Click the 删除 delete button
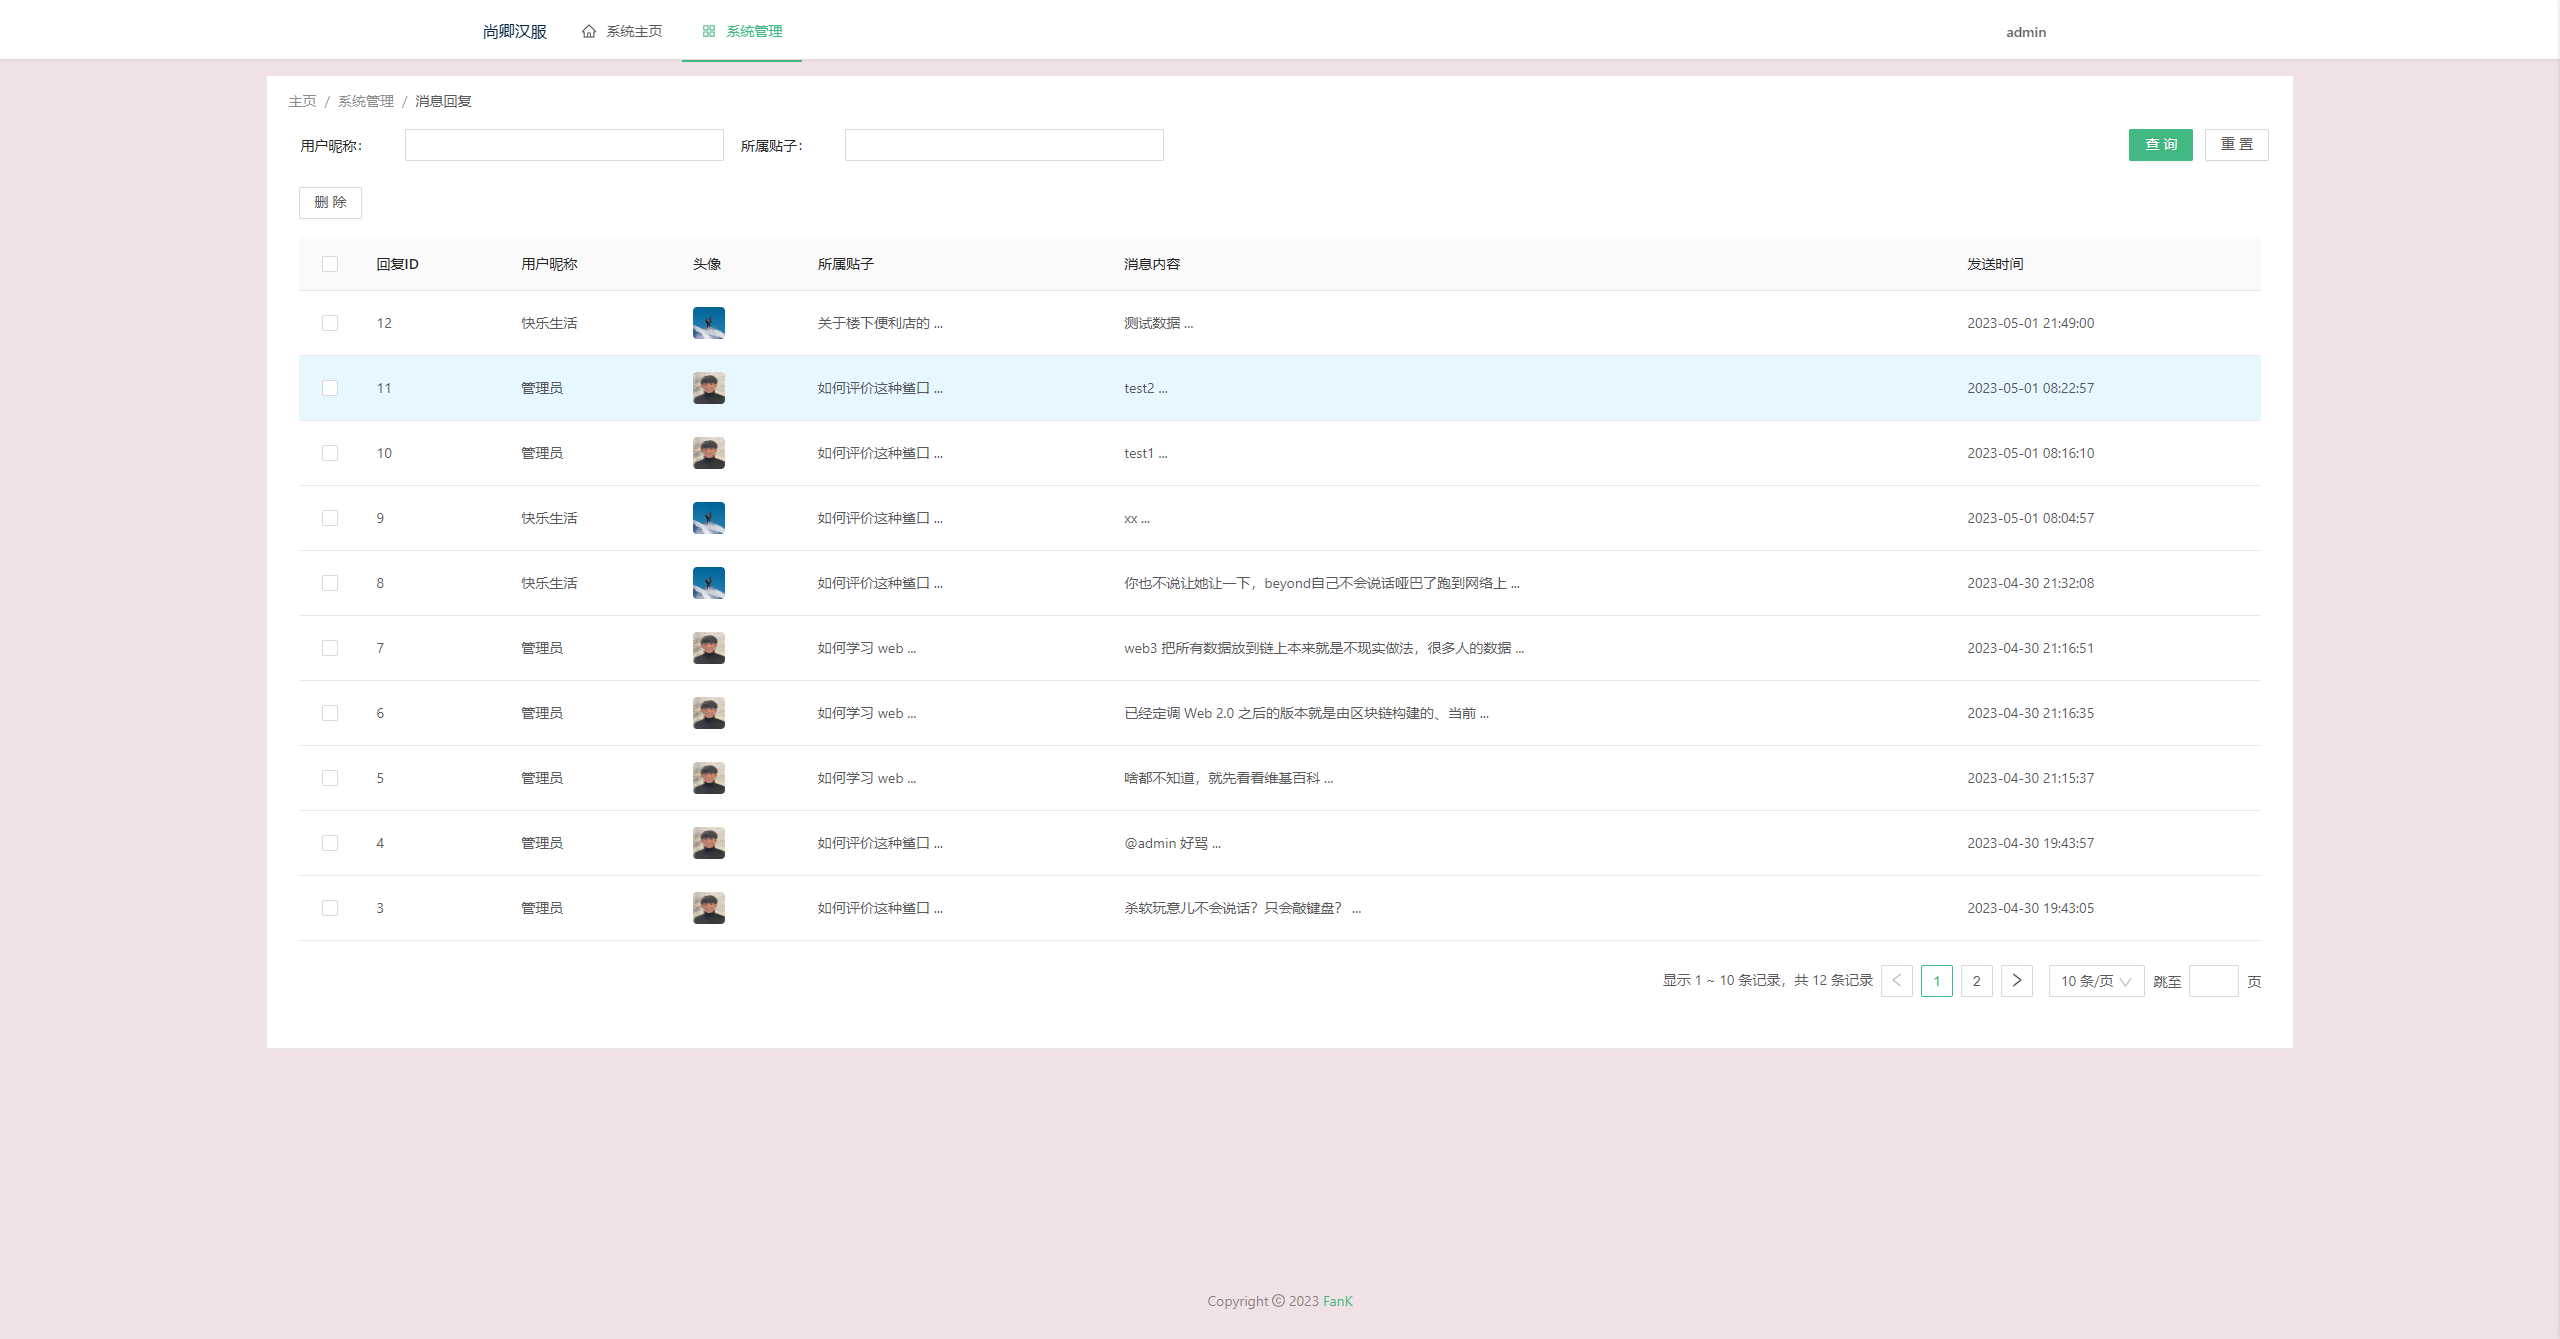Screen dimensions: 2560x1339 pos(330,203)
